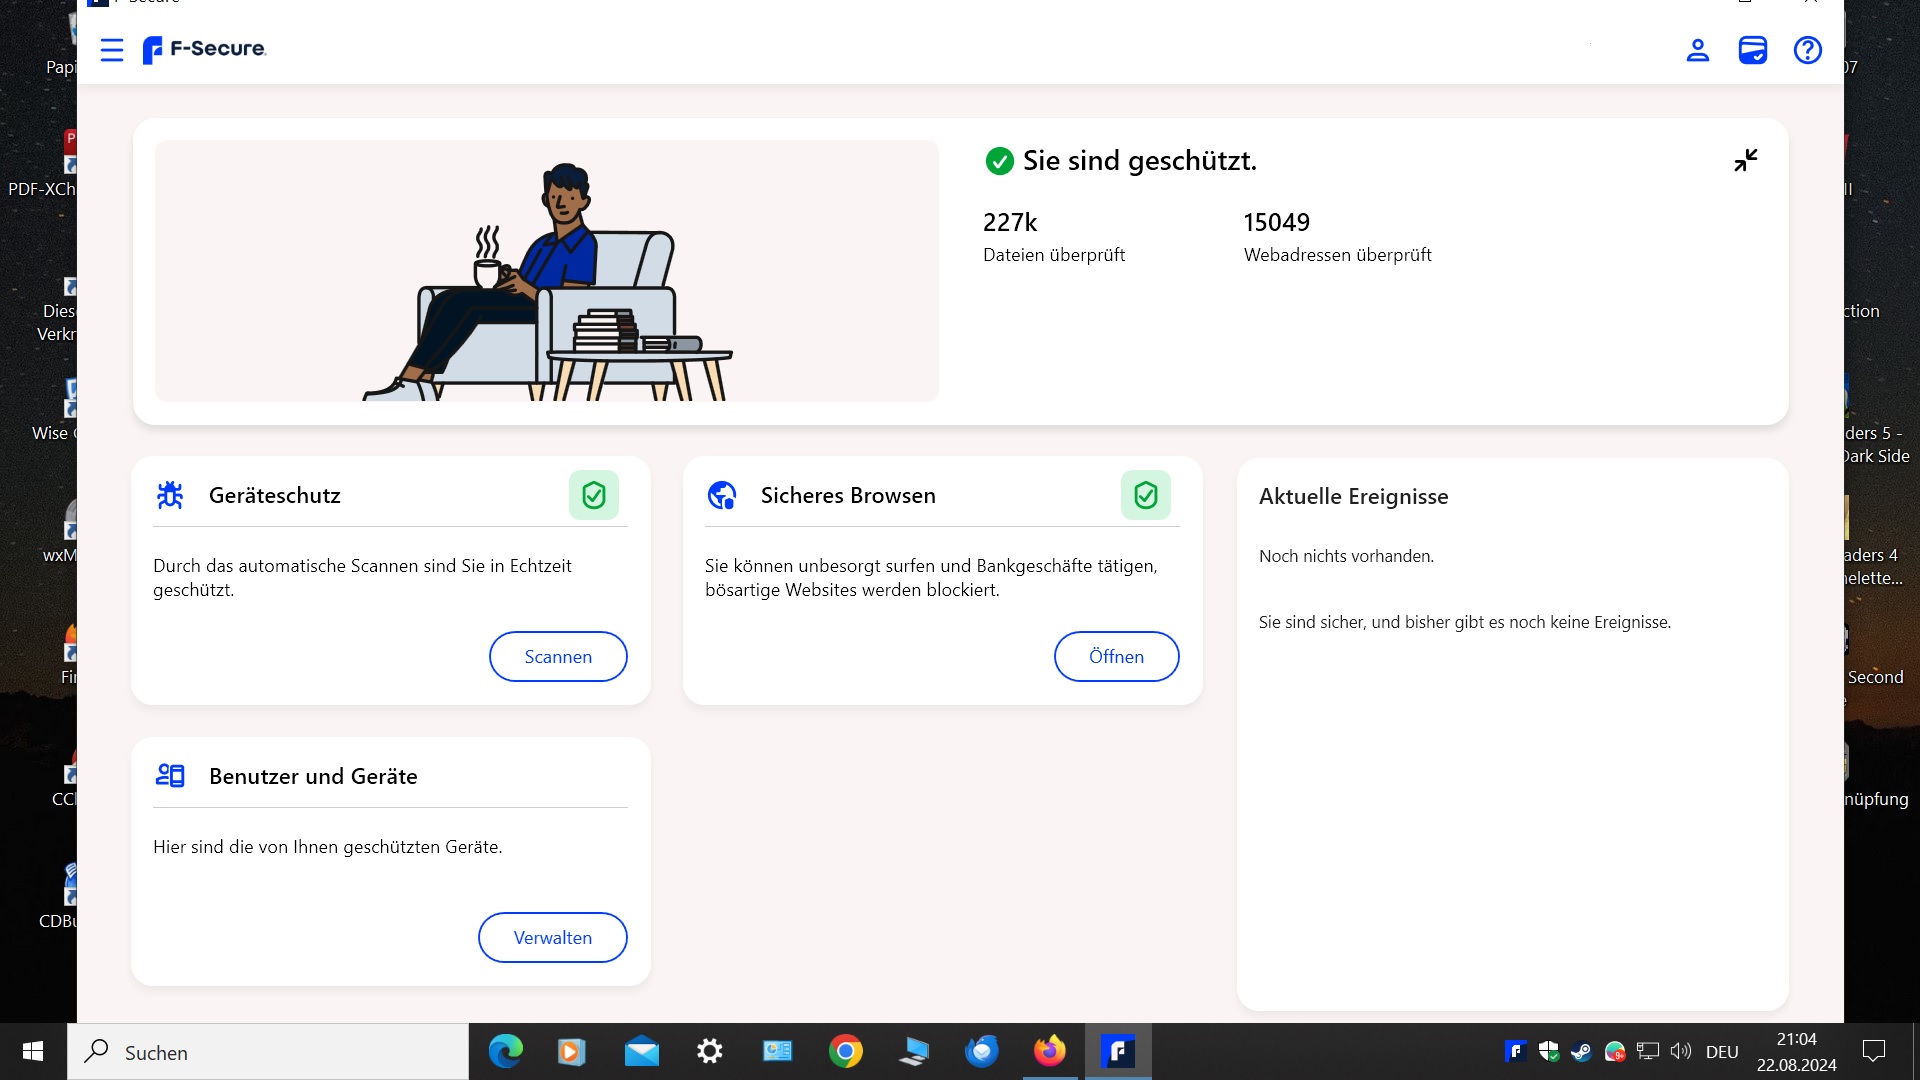This screenshot has height=1080, width=1920.
Task: Open the subscription card icon in header
Action: pyautogui.click(x=1752, y=50)
